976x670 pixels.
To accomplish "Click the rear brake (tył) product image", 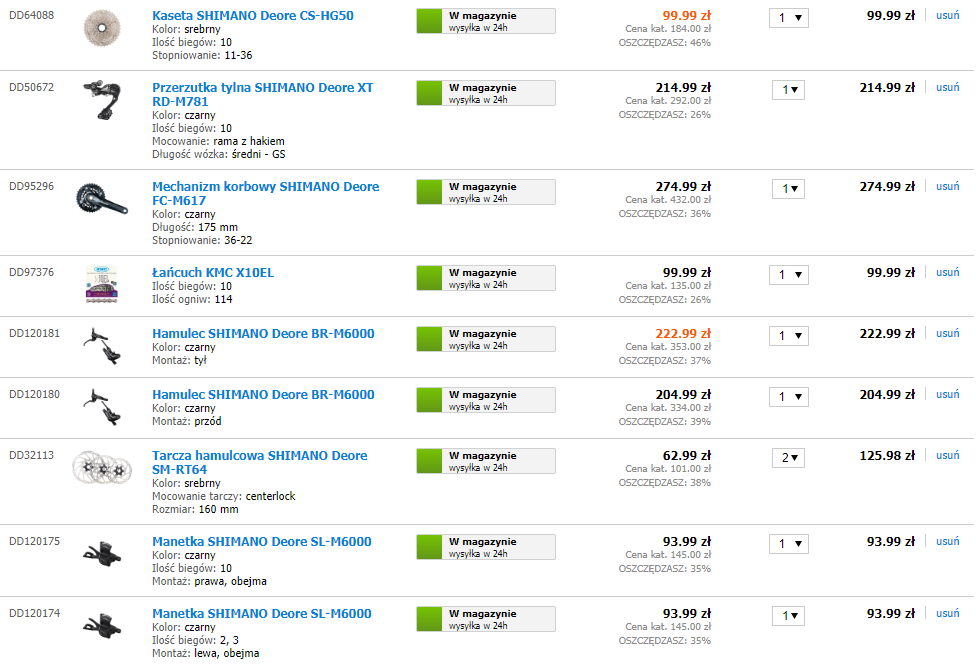I will coord(102,341).
